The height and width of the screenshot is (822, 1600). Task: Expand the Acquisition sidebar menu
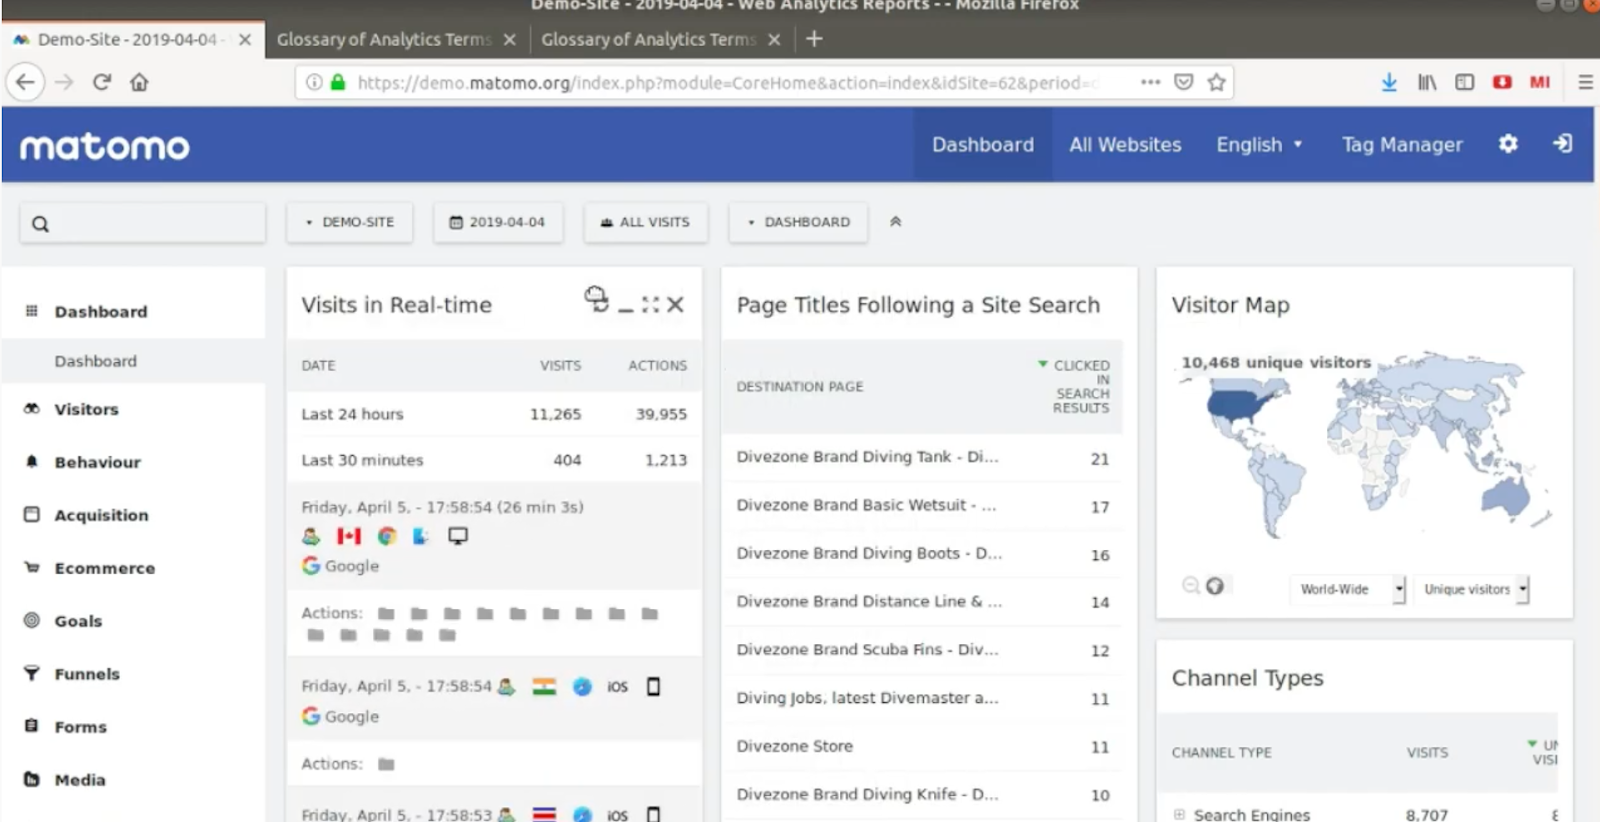101,515
